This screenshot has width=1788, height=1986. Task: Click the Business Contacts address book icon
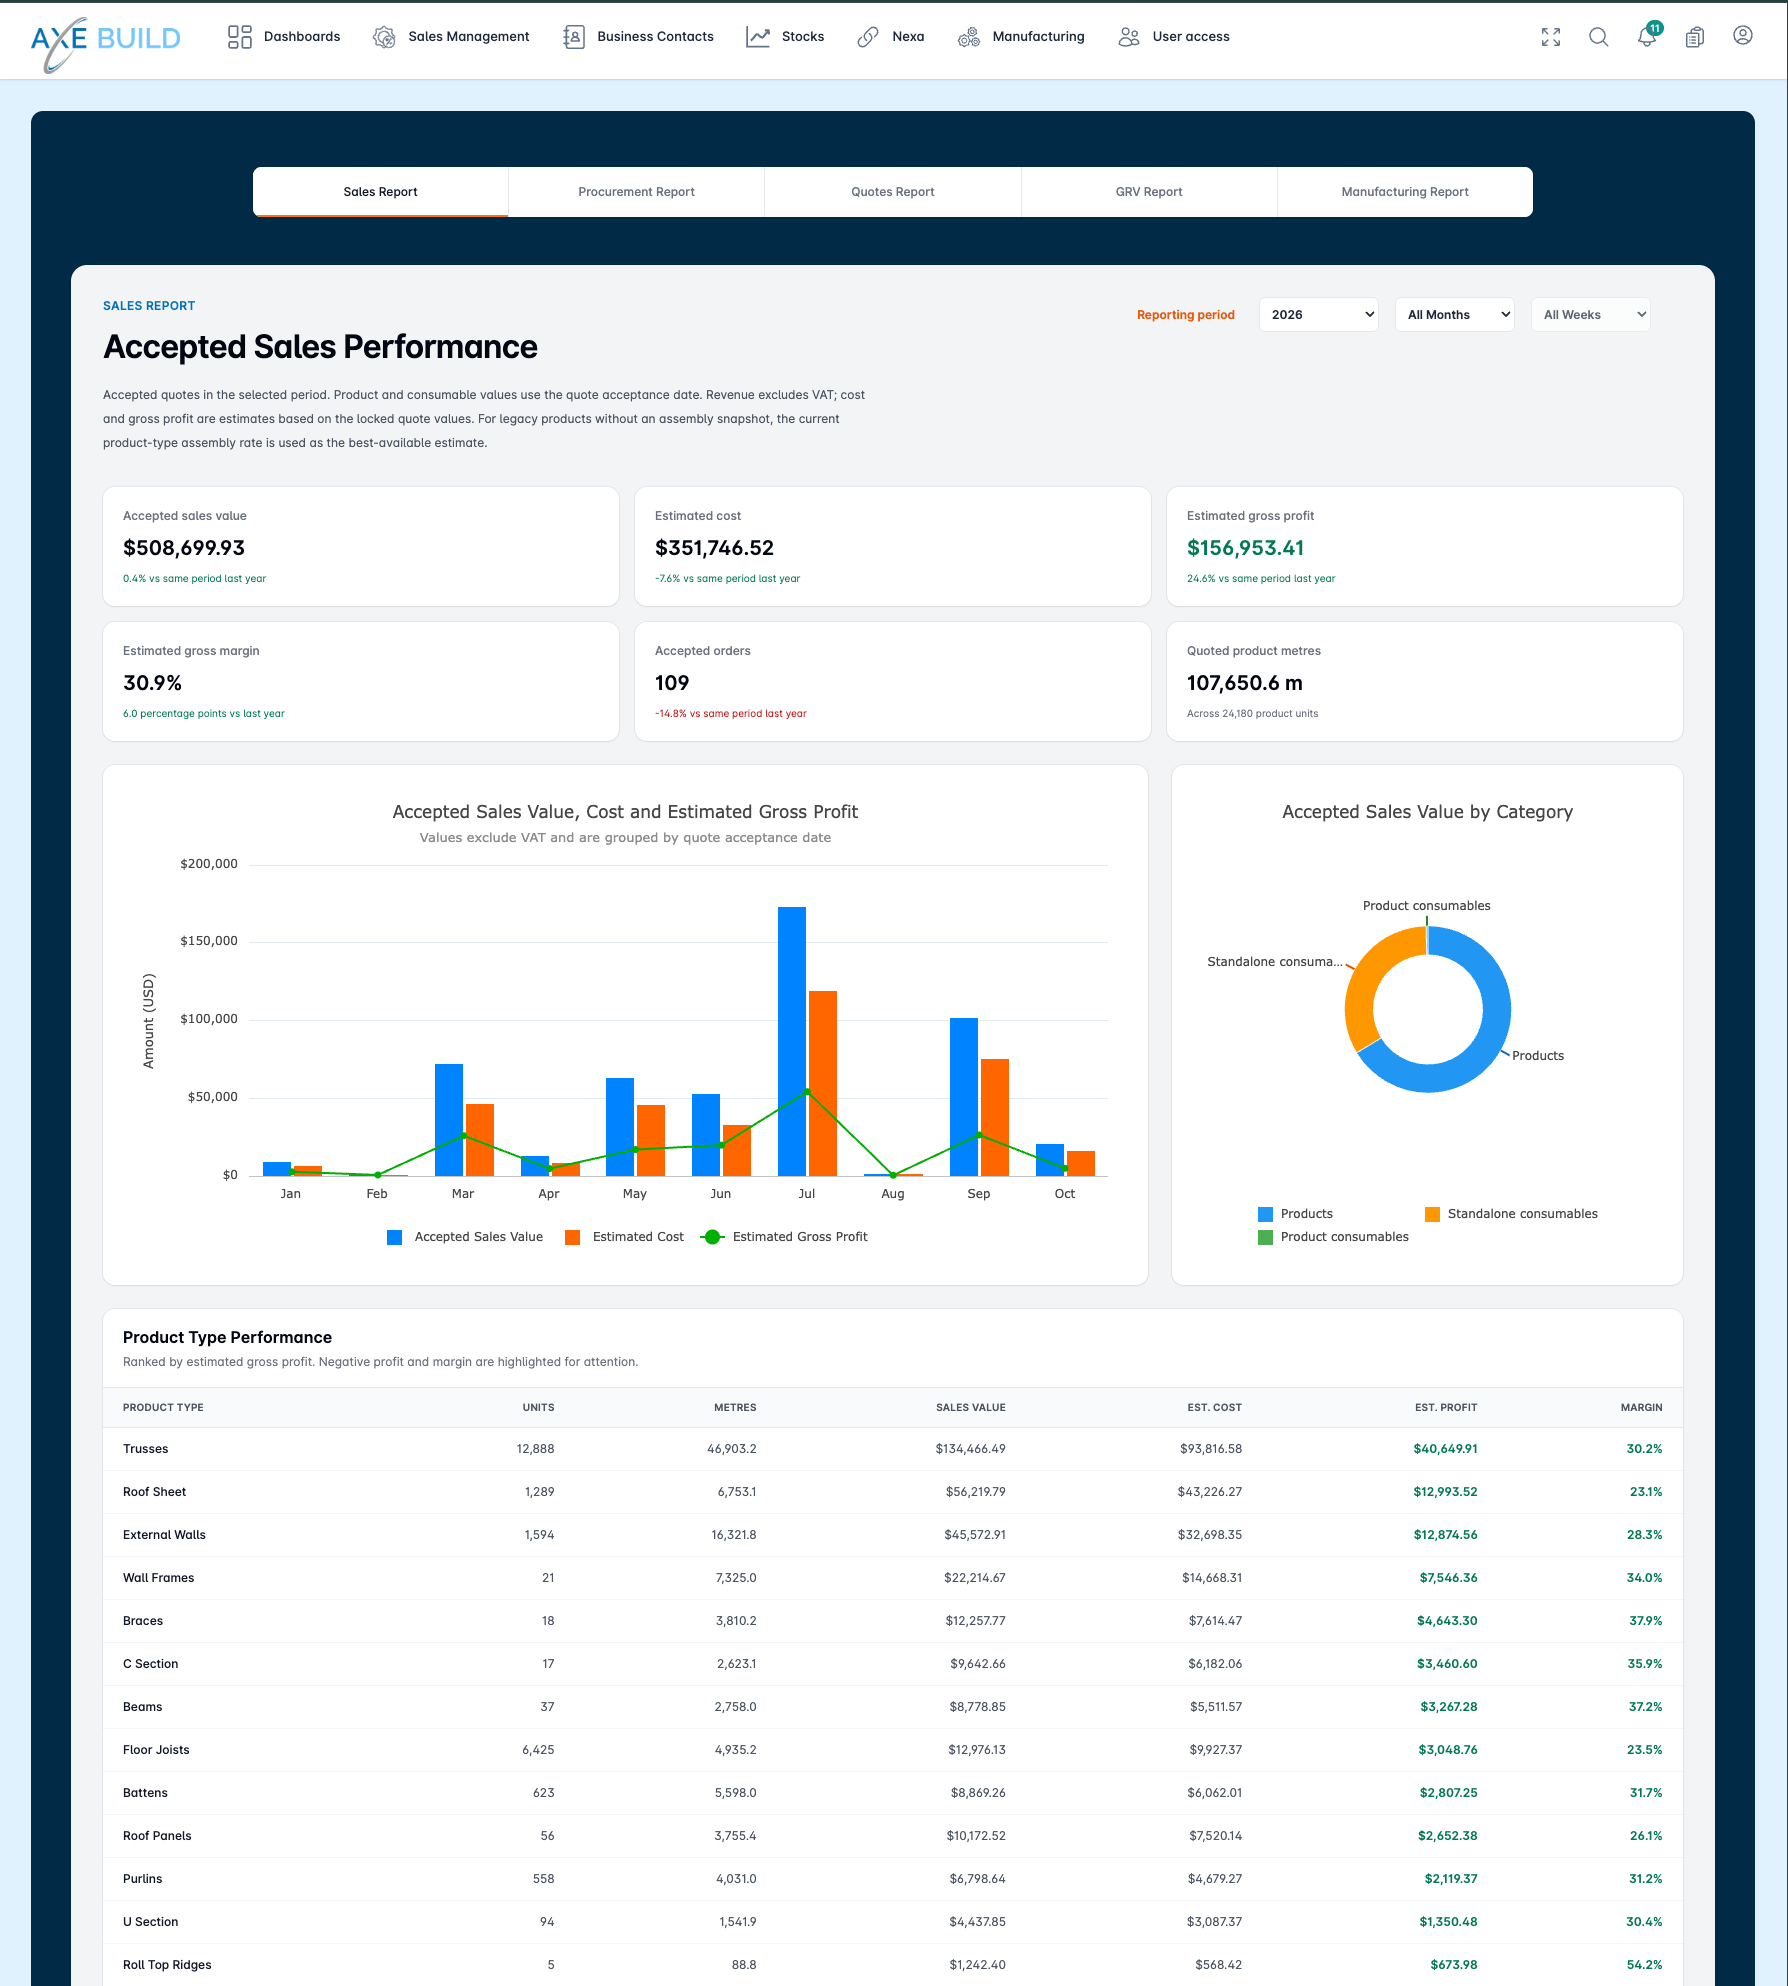573,37
